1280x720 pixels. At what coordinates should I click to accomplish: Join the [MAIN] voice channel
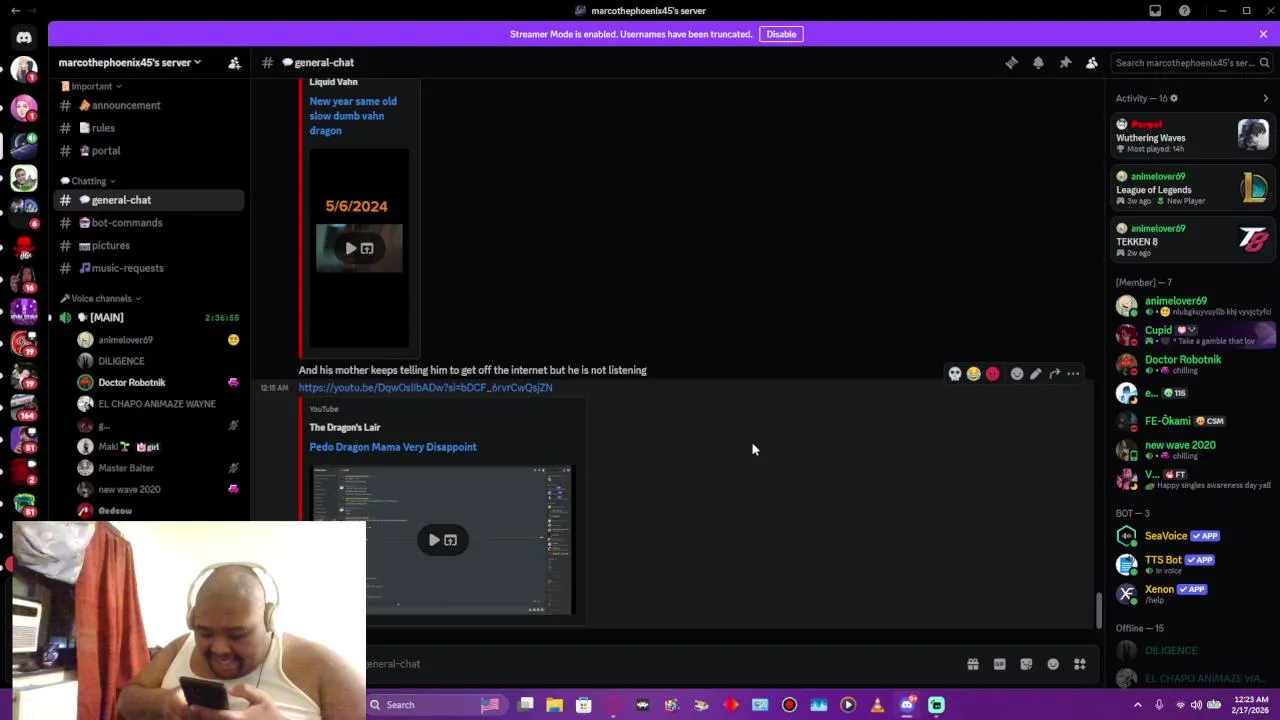coord(149,318)
